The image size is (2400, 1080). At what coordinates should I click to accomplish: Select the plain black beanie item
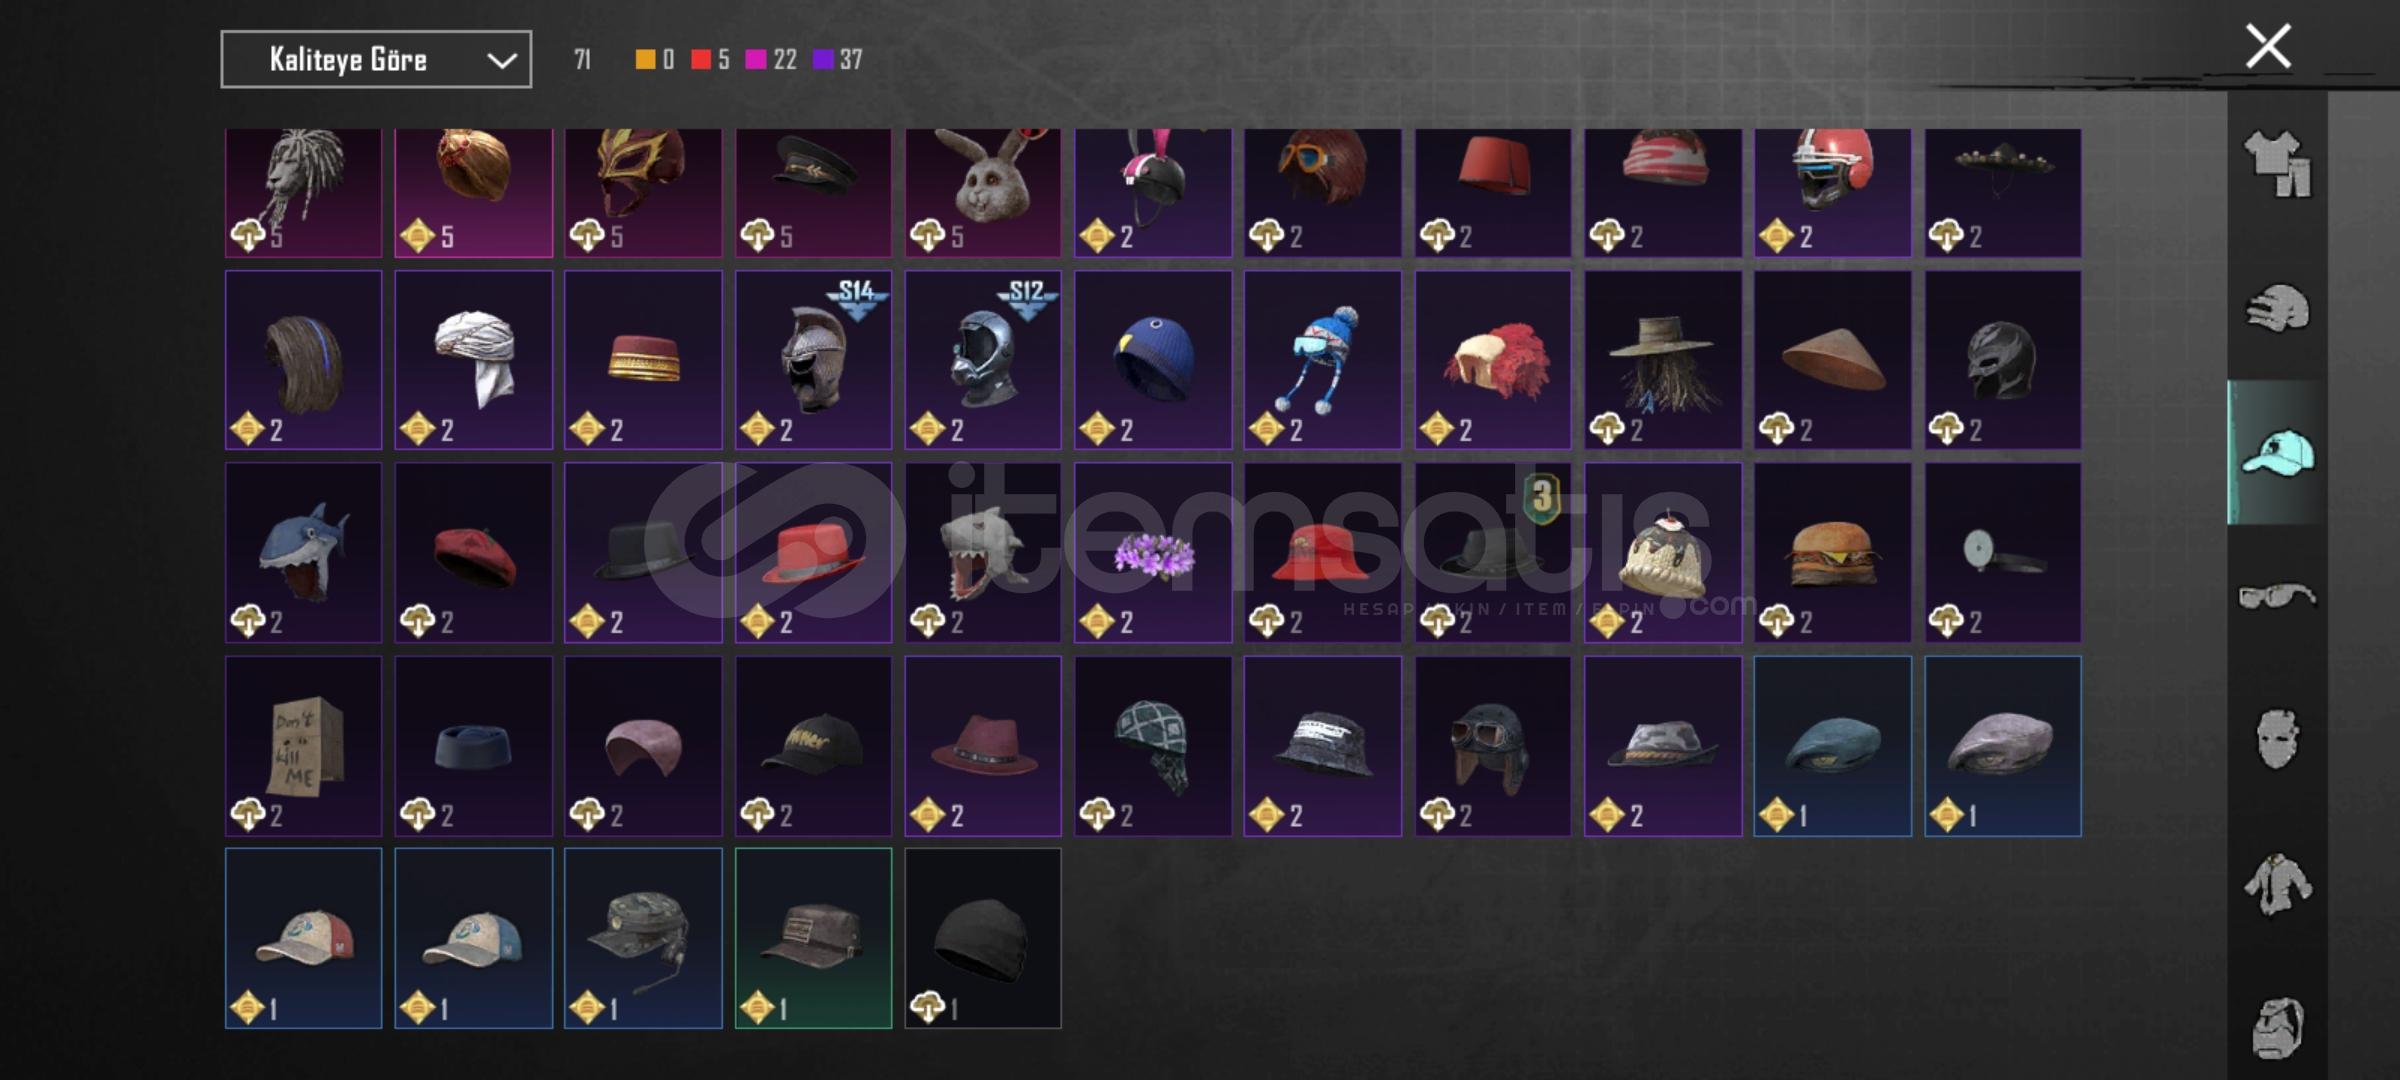pyautogui.click(x=983, y=938)
